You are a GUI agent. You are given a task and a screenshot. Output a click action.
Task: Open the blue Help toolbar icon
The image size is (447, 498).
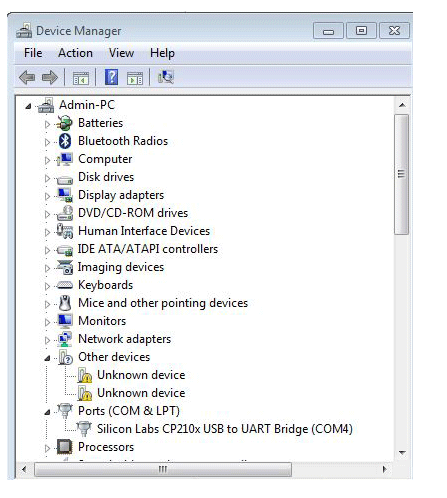click(x=111, y=77)
